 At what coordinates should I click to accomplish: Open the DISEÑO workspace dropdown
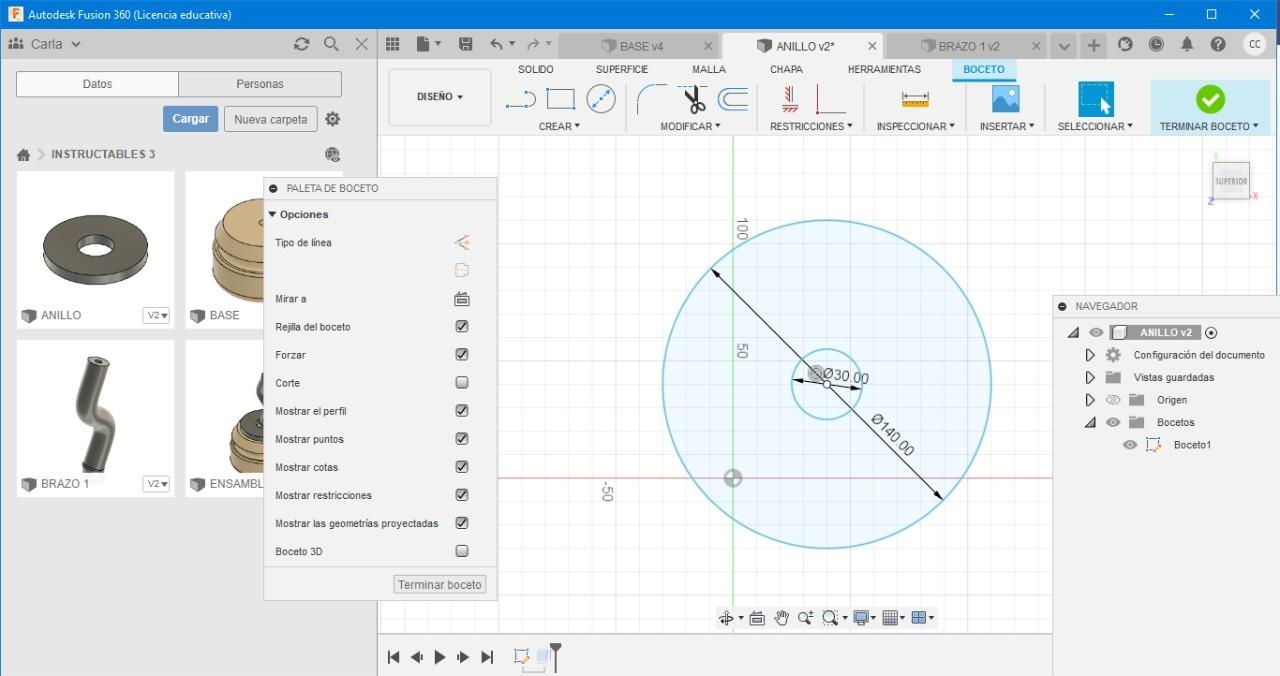[x=440, y=97]
